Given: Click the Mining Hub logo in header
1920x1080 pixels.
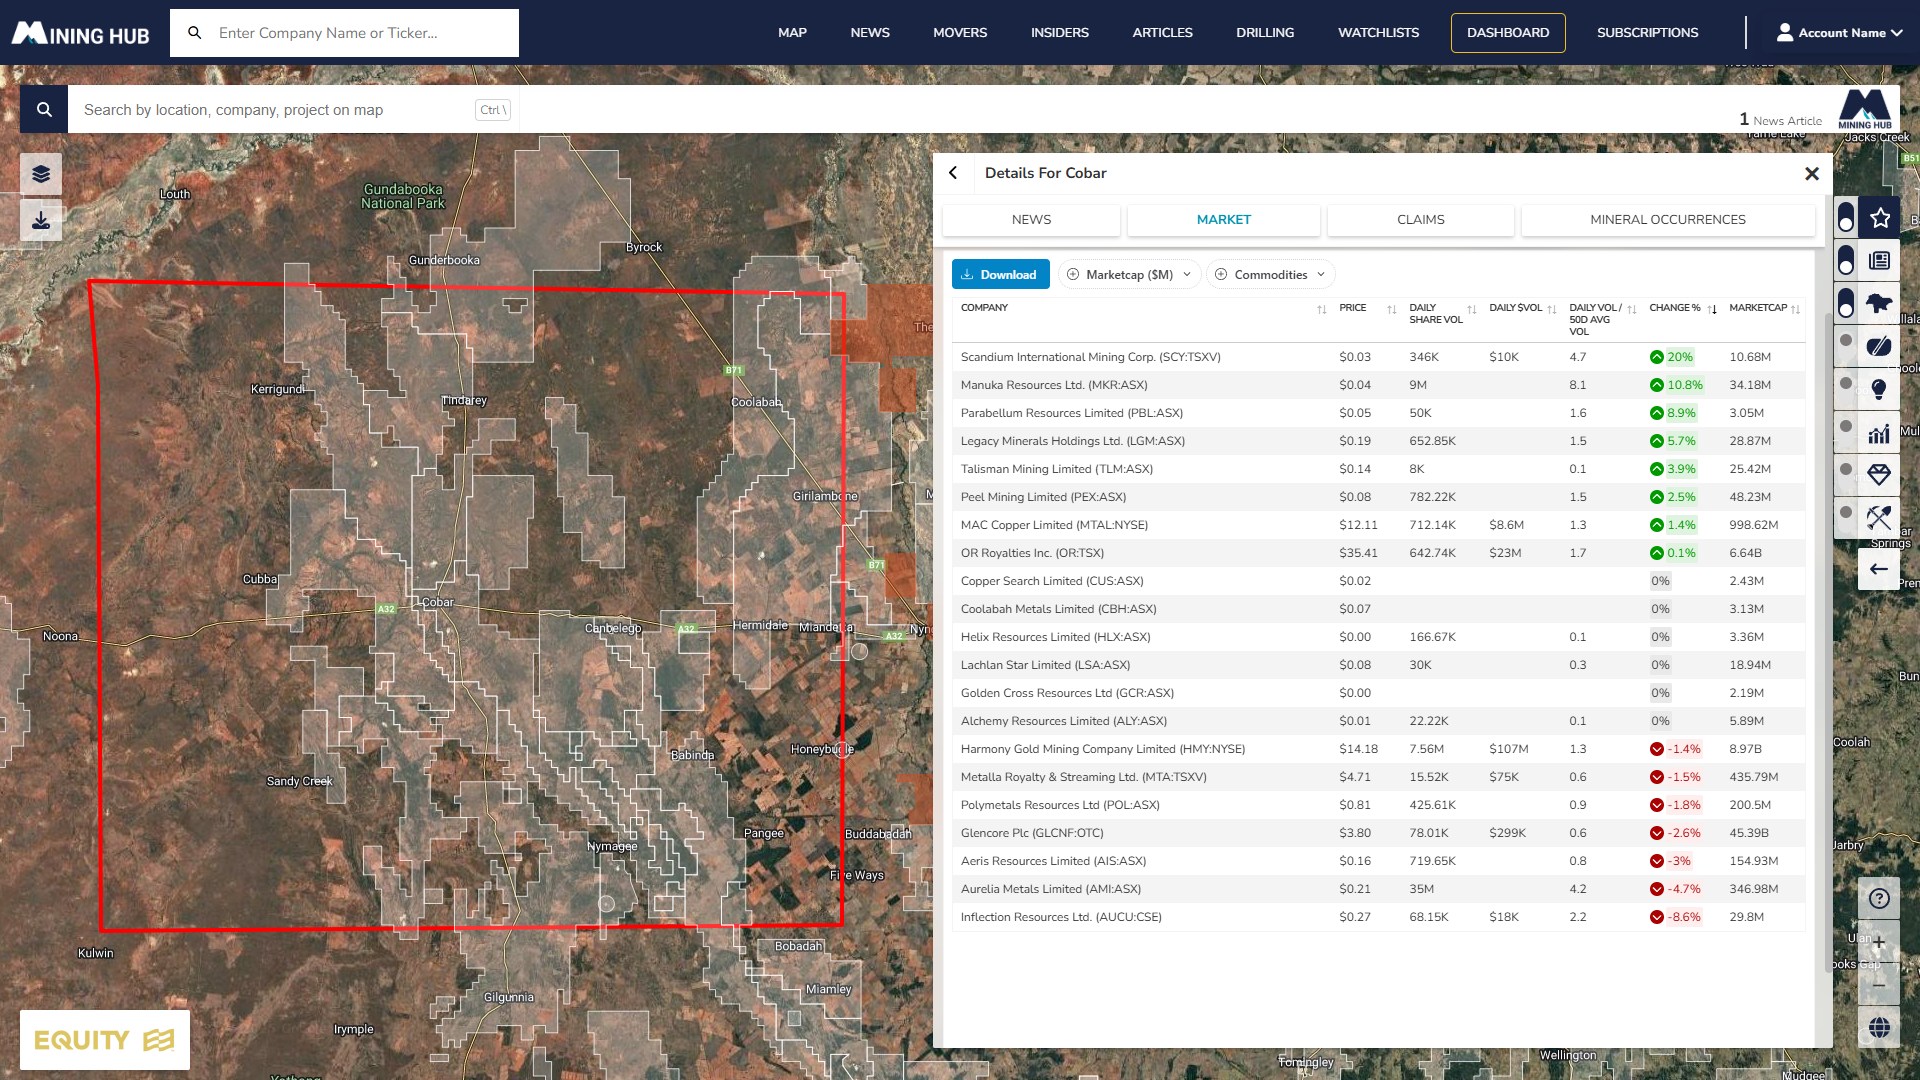Looking at the screenshot, I should 80,33.
